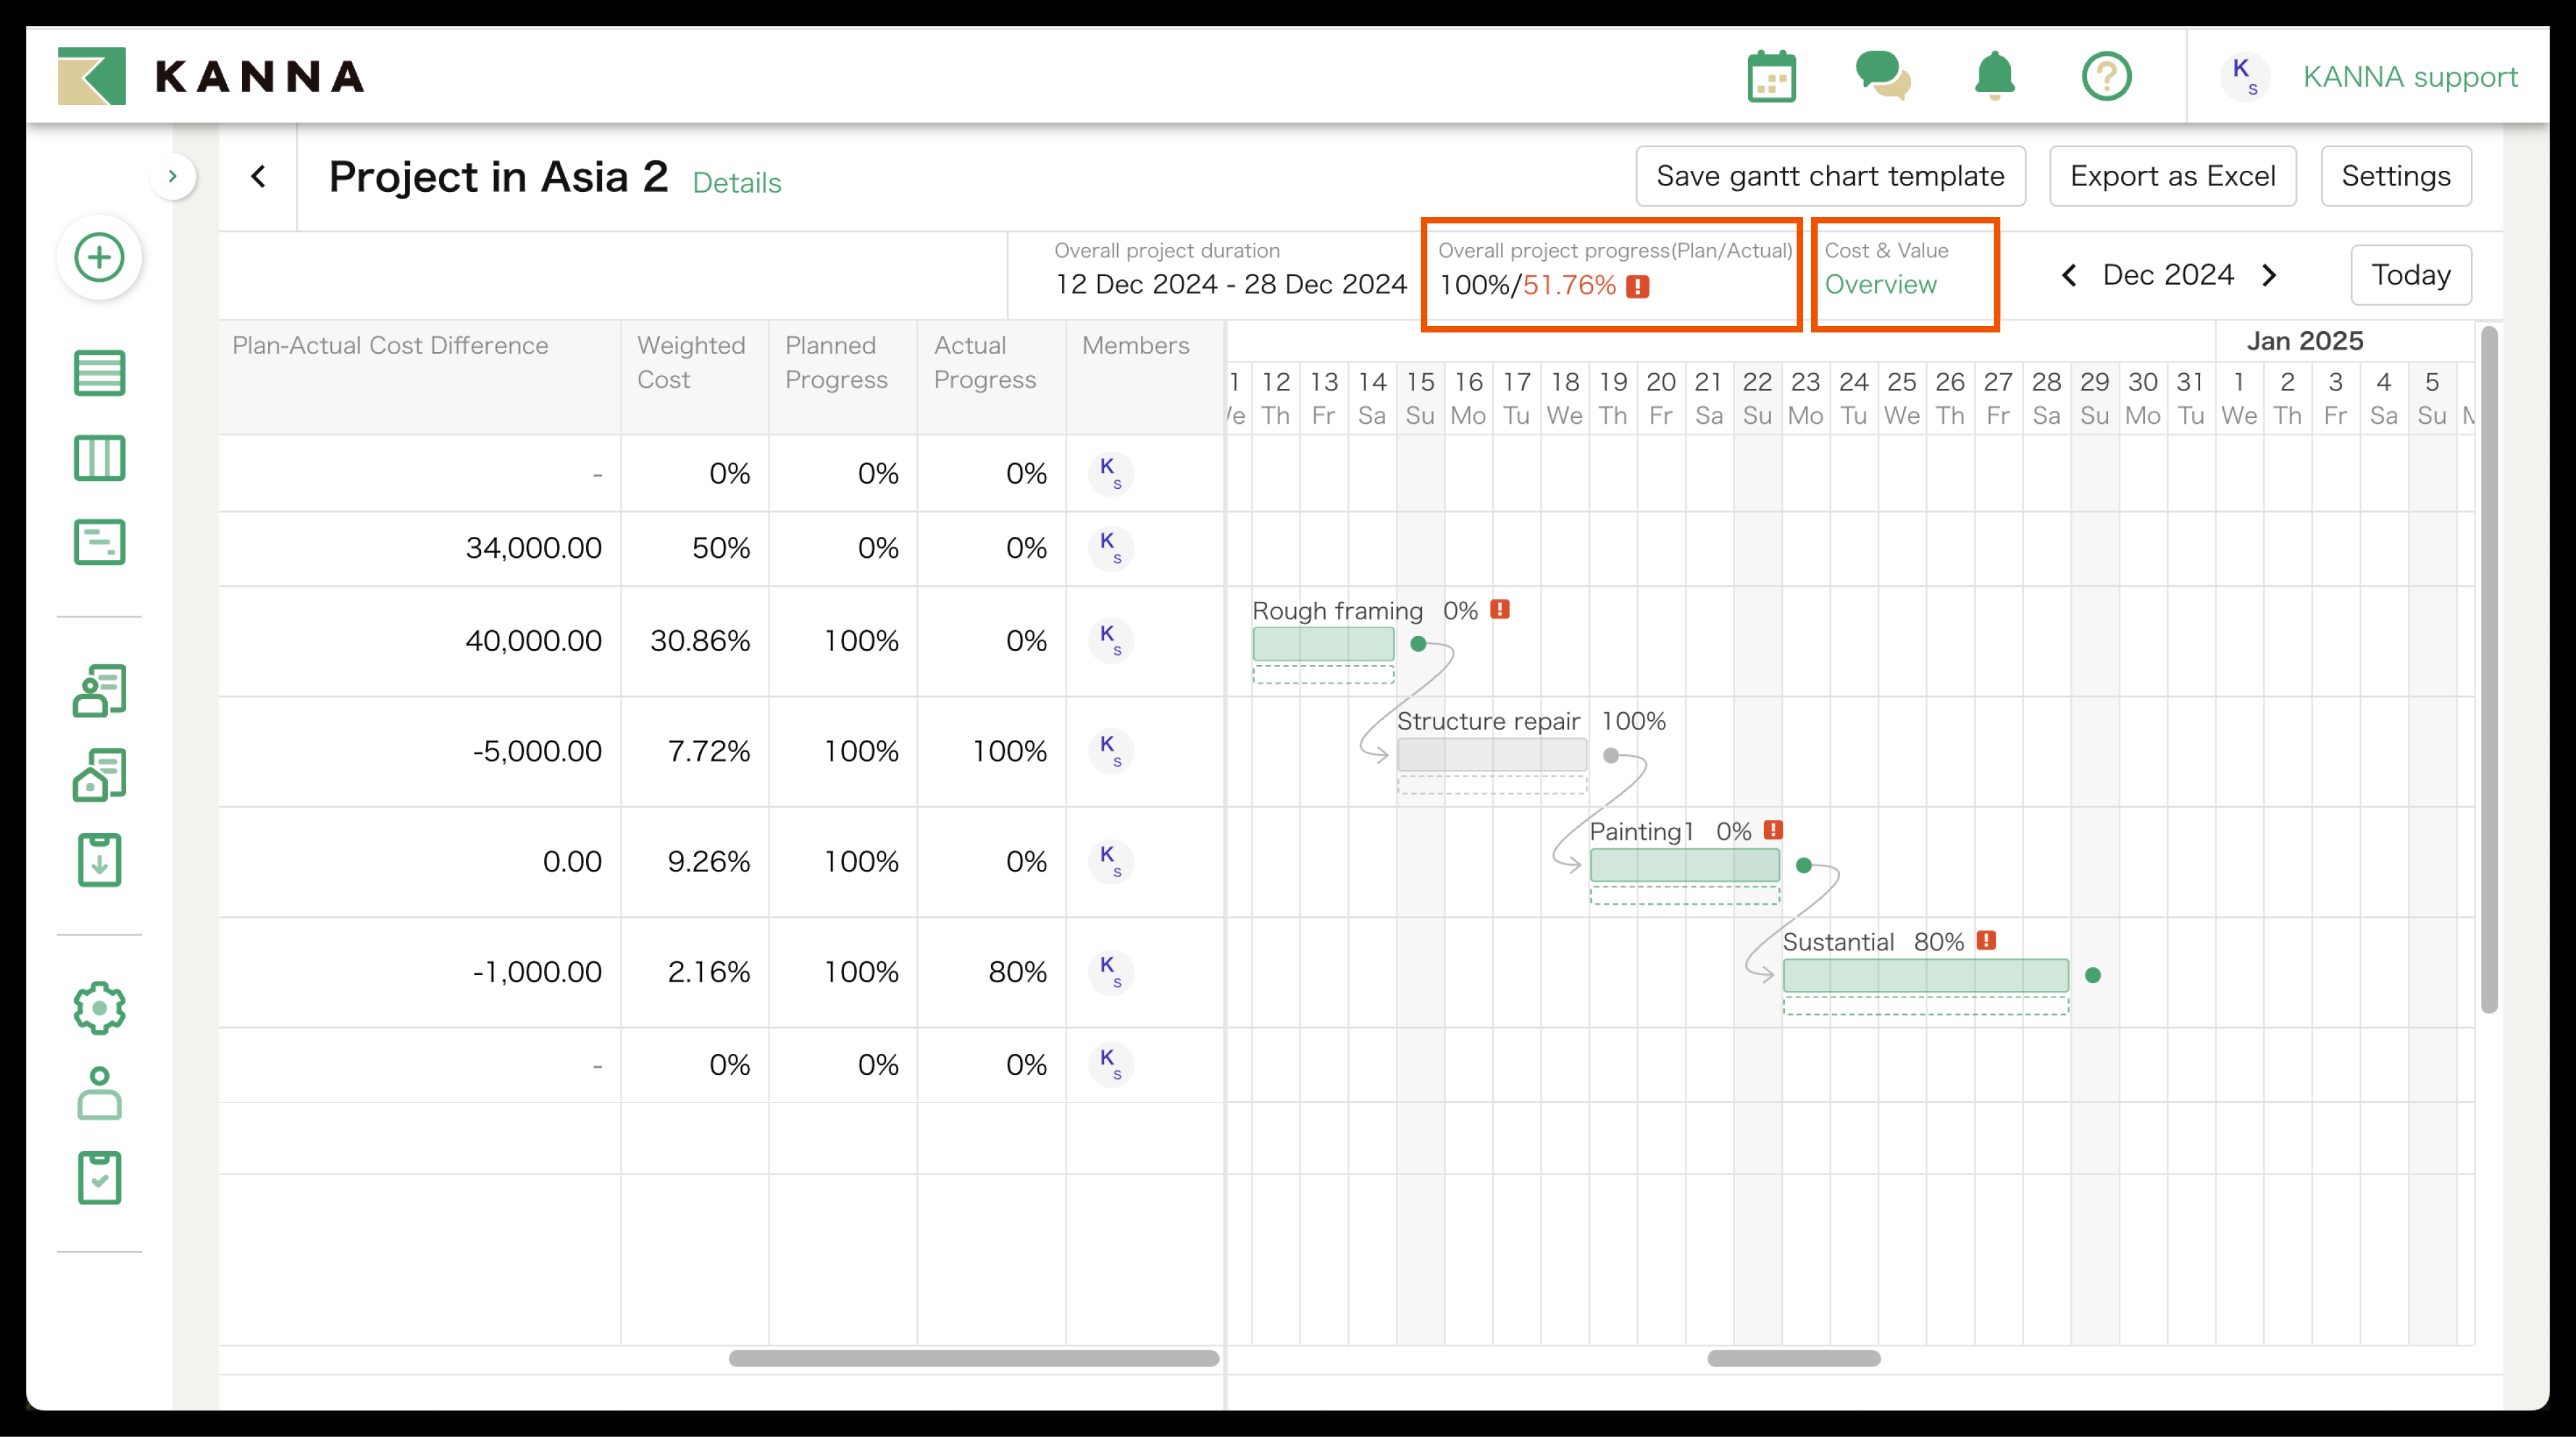
Task: Click the Rough framing gantt bar
Action: point(1323,643)
